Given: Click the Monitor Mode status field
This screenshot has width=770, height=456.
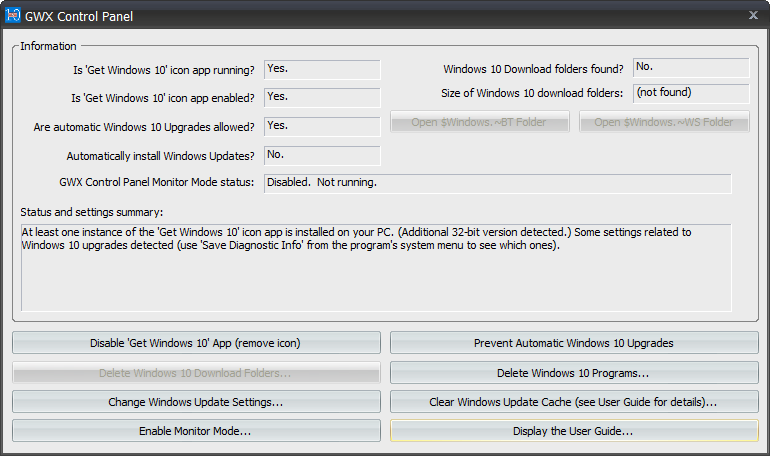Looking at the screenshot, I should (497, 183).
